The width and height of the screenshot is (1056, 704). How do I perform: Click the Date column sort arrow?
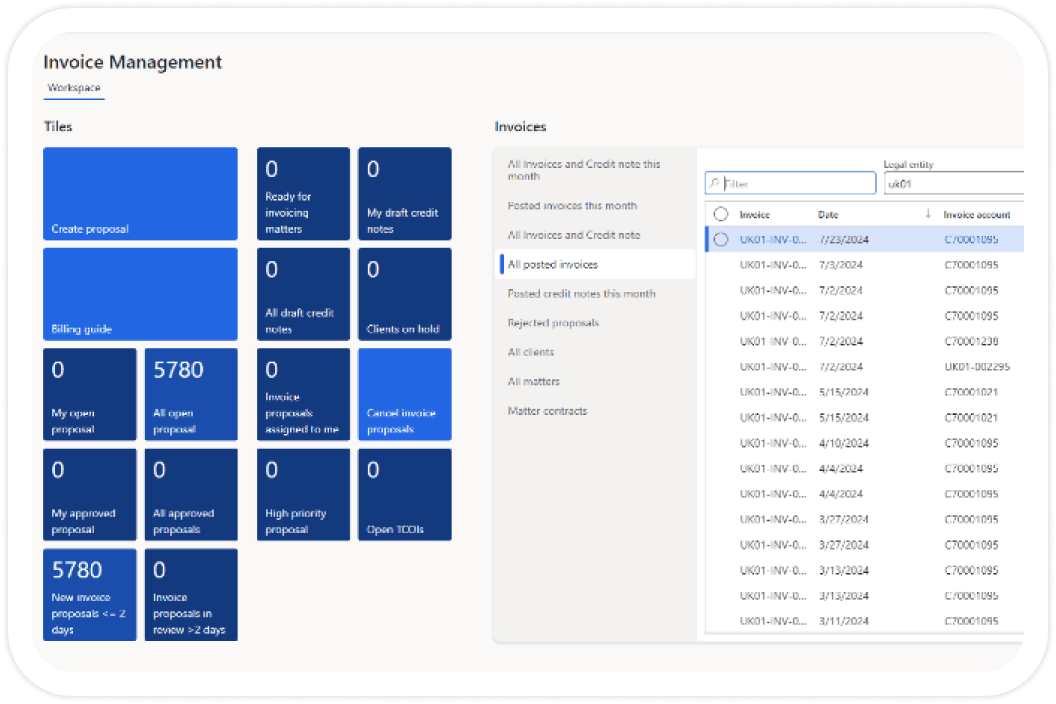click(x=928, y=214)
